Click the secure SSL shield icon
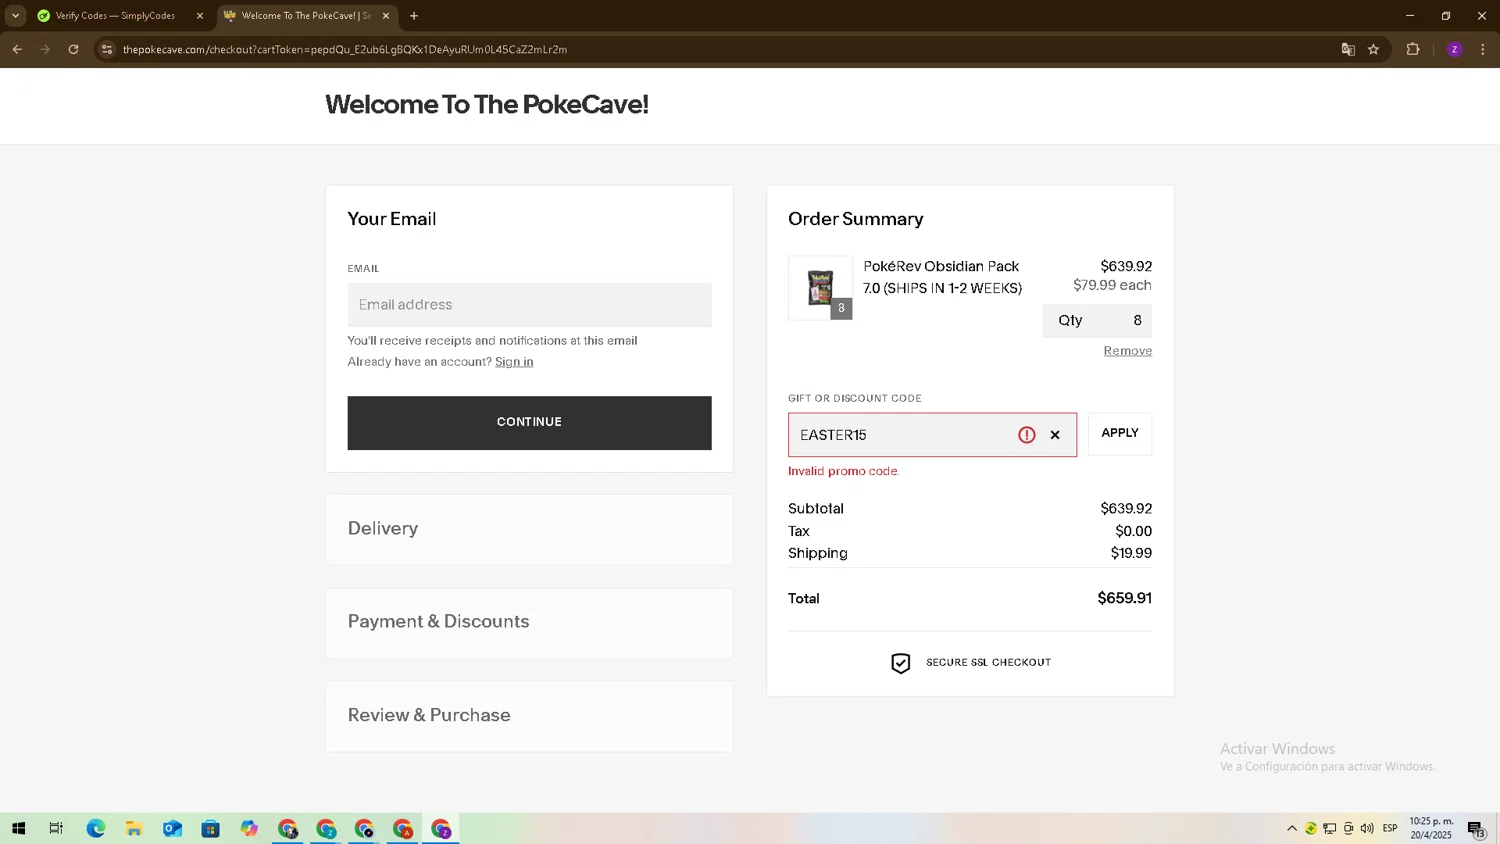Image resolution: width=1500 pixels, height=844 pixels. (900, 663)
